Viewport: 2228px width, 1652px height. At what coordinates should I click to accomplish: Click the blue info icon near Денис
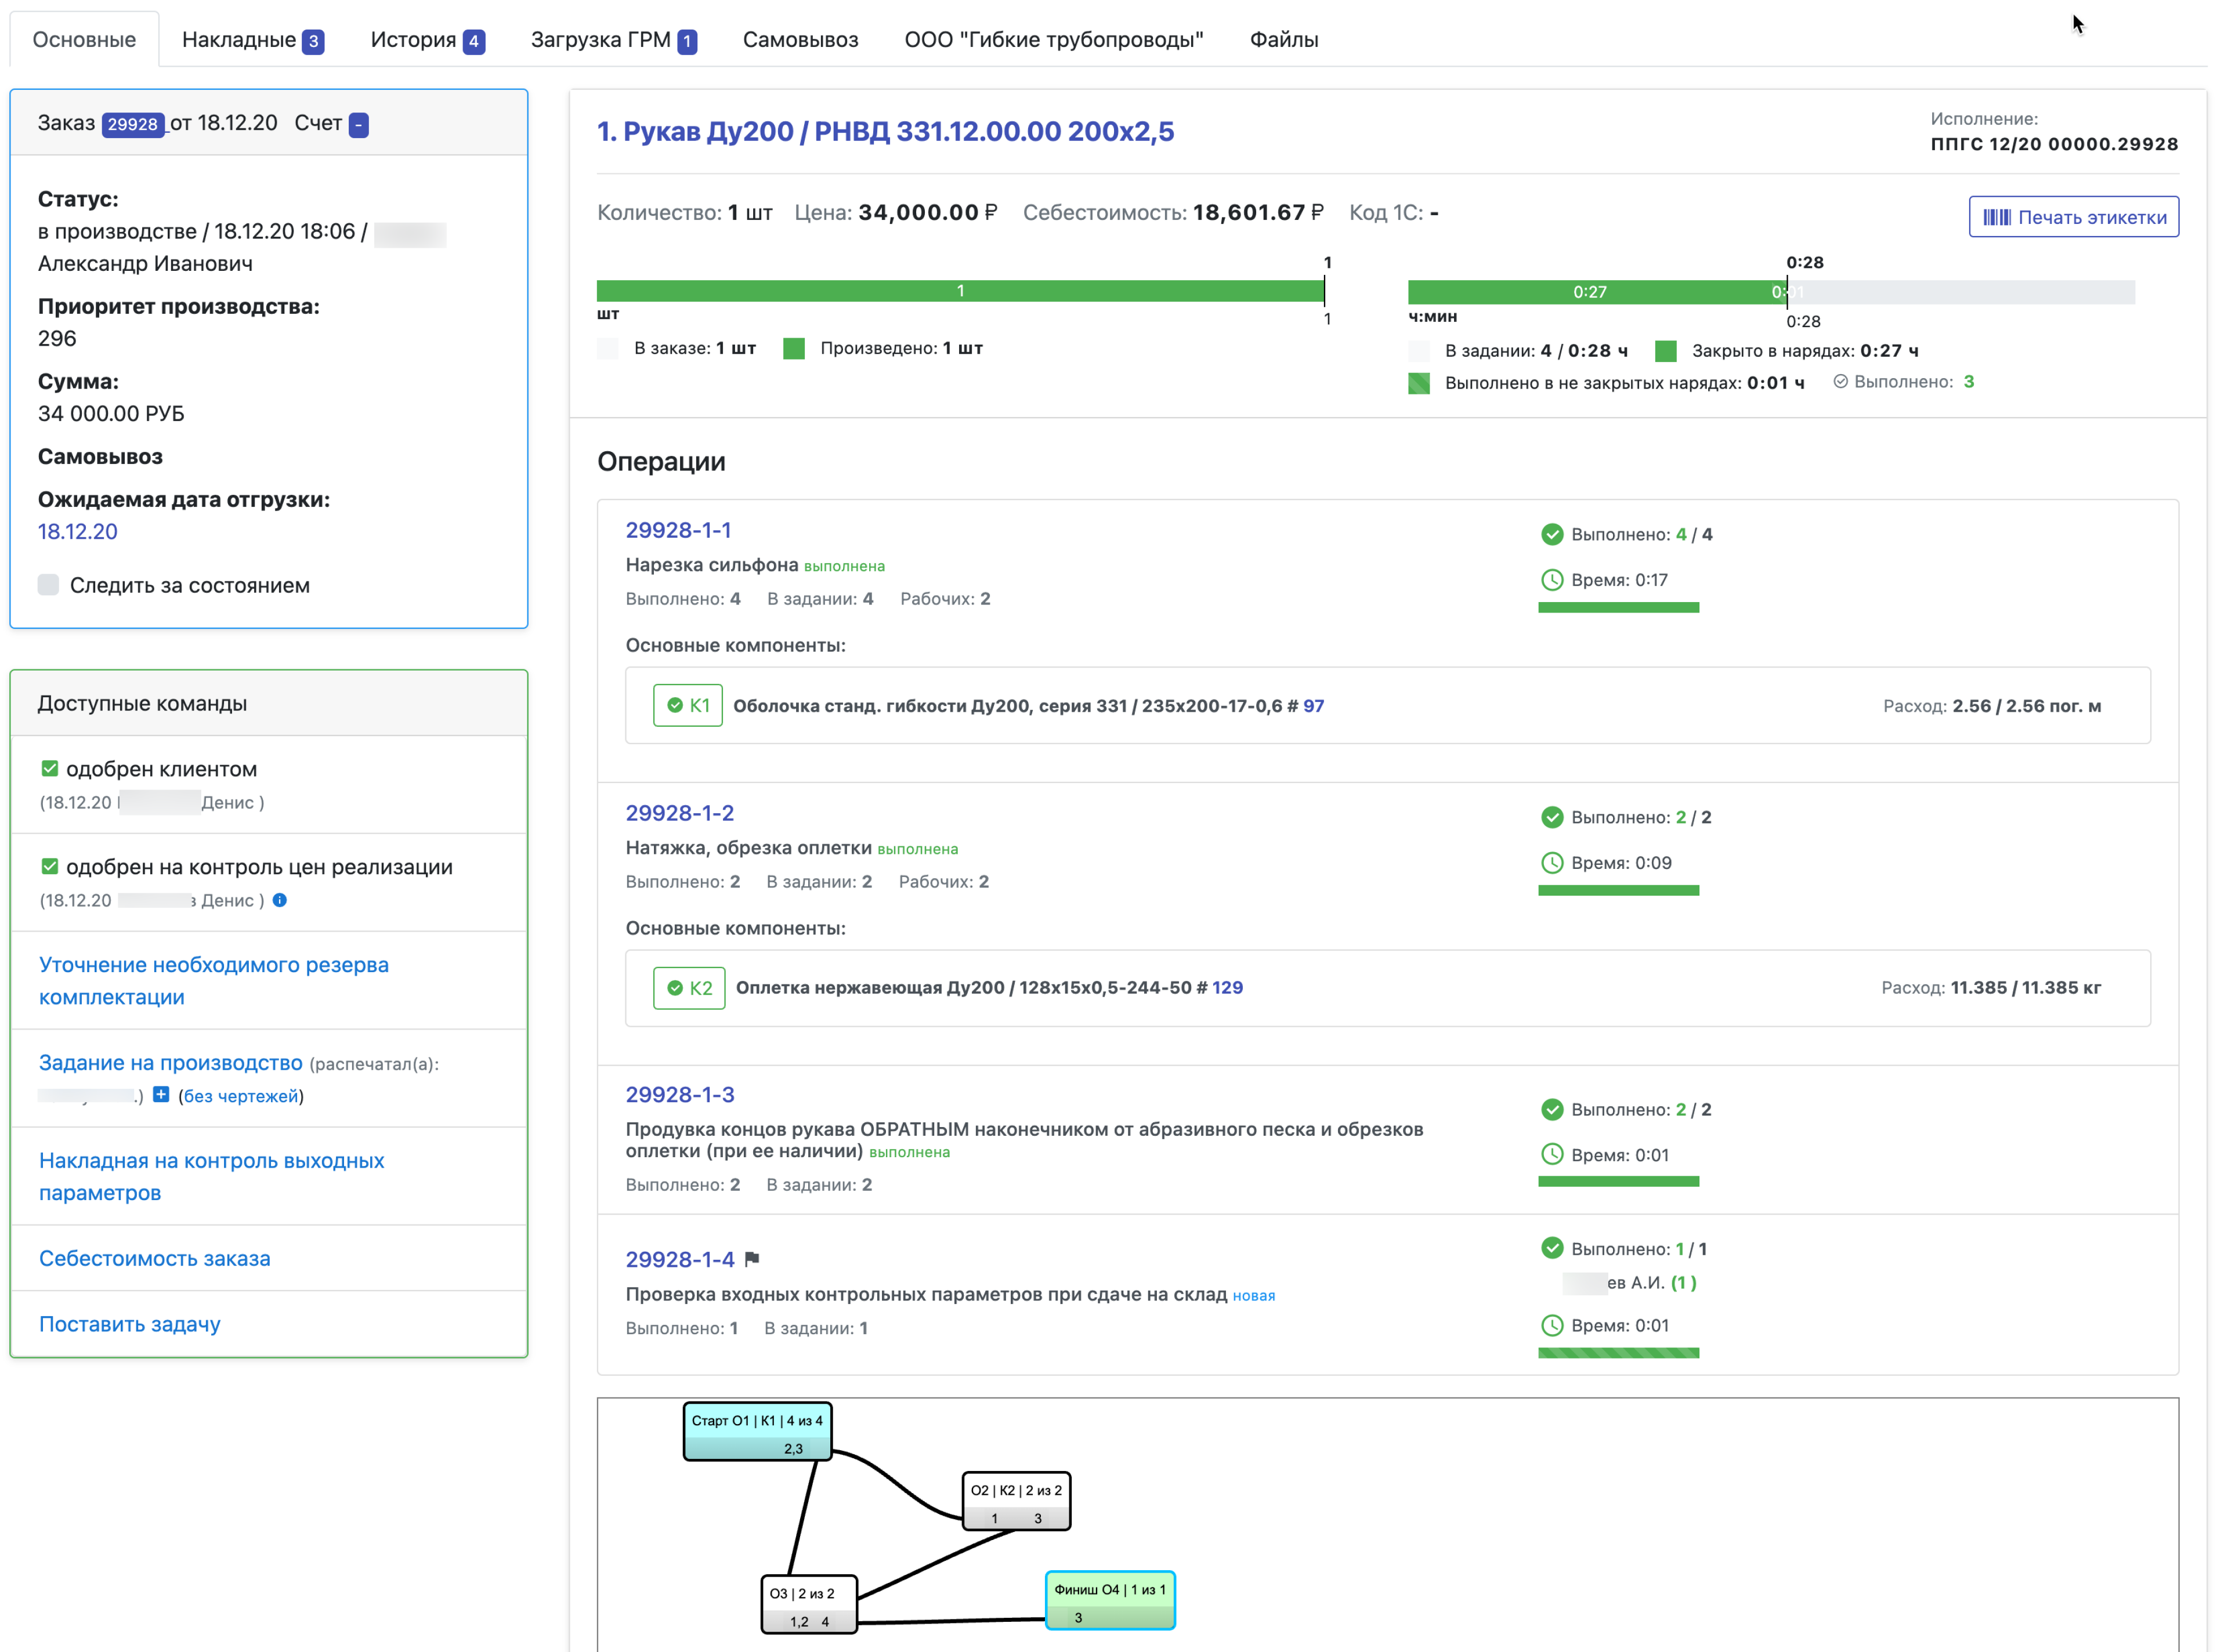(x=280, y=900)
